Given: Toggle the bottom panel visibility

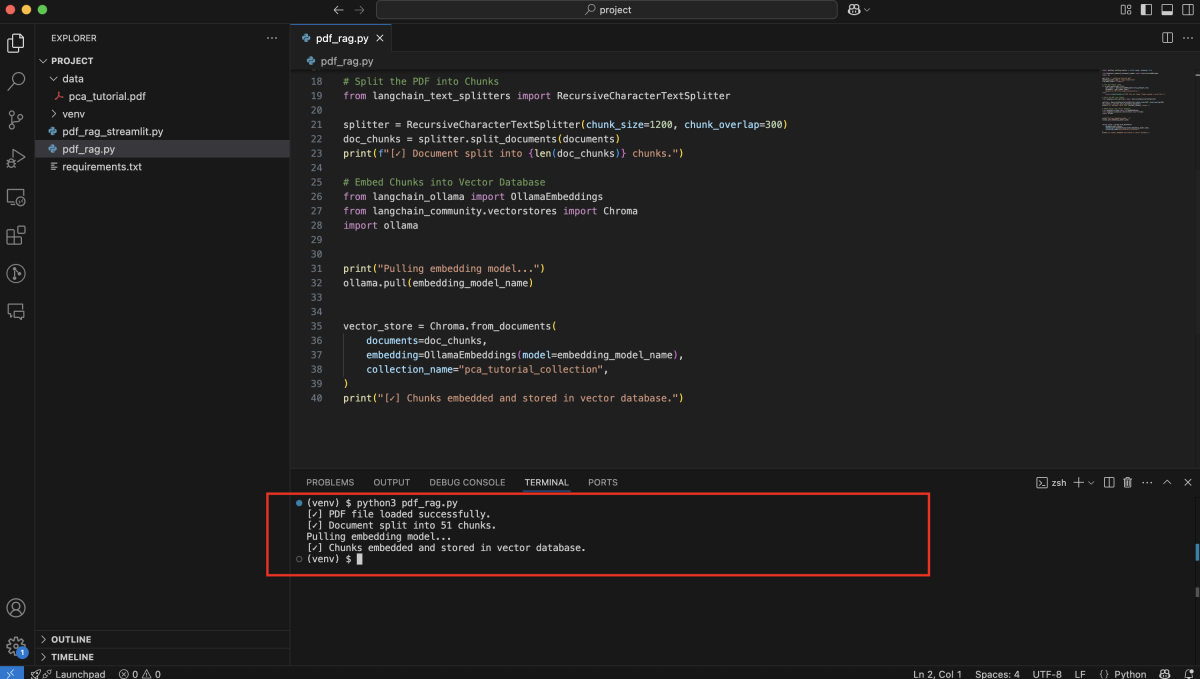Looking at the screenshot, I should click(1166, 10).
